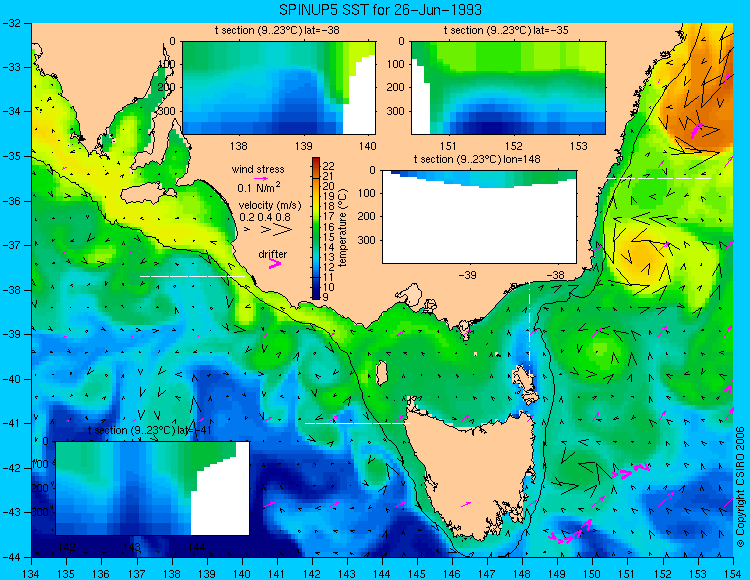Screen dimensions: 750x580
Task: Click the 22 tick on the color bar
Action: tap(329, 166)
